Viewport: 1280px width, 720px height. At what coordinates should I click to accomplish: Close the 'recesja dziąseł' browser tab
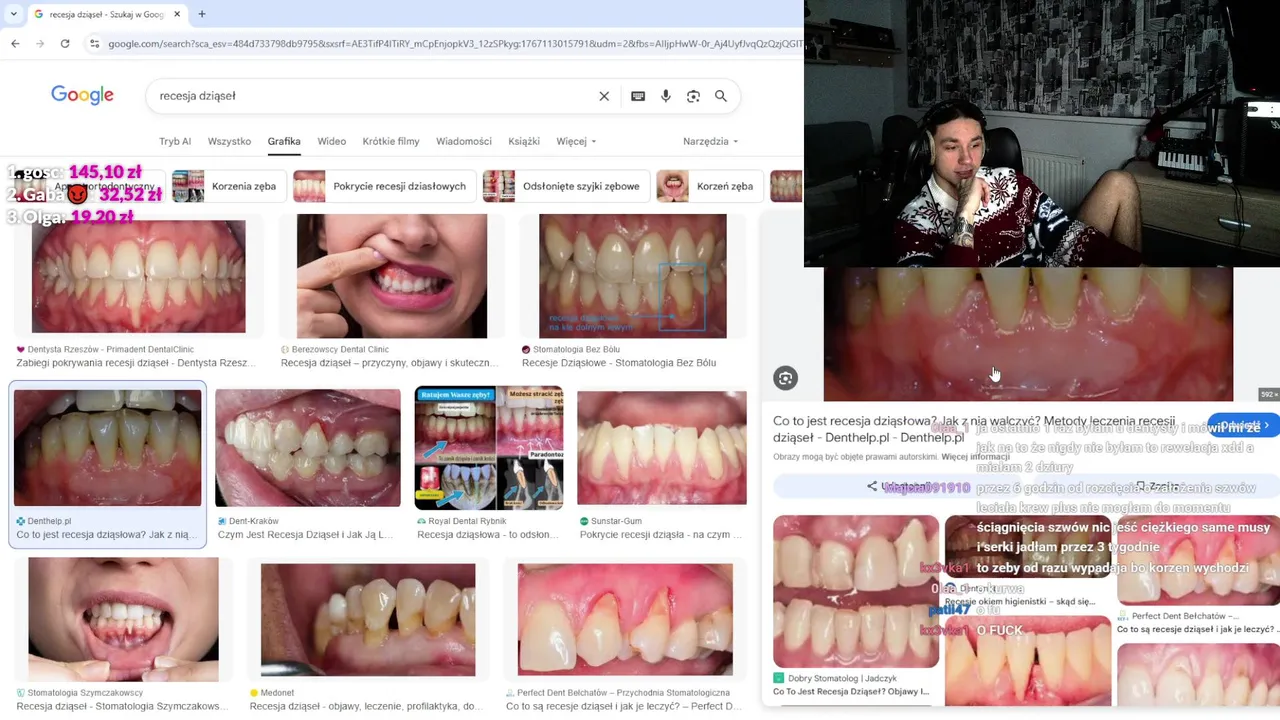tap(177, 14)
